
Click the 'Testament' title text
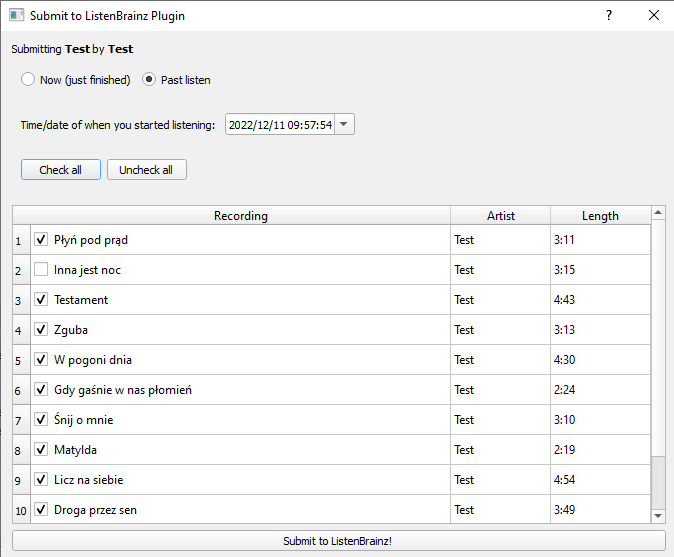coord(81,300)
